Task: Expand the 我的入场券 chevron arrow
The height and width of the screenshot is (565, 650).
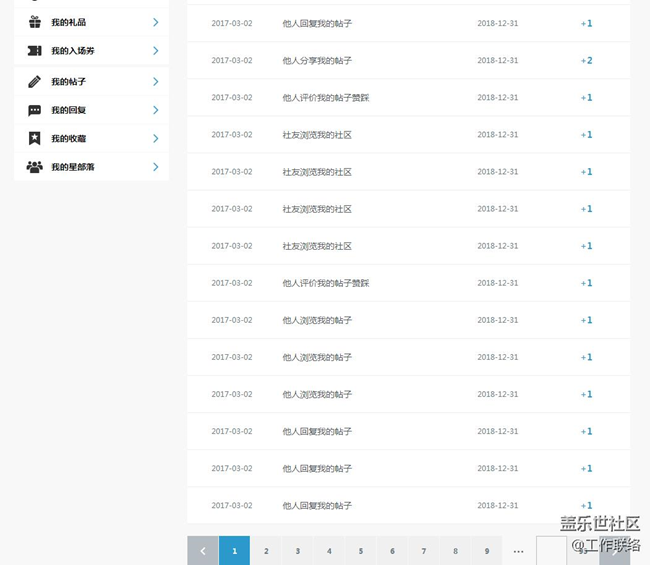Action: pos(155,51)
